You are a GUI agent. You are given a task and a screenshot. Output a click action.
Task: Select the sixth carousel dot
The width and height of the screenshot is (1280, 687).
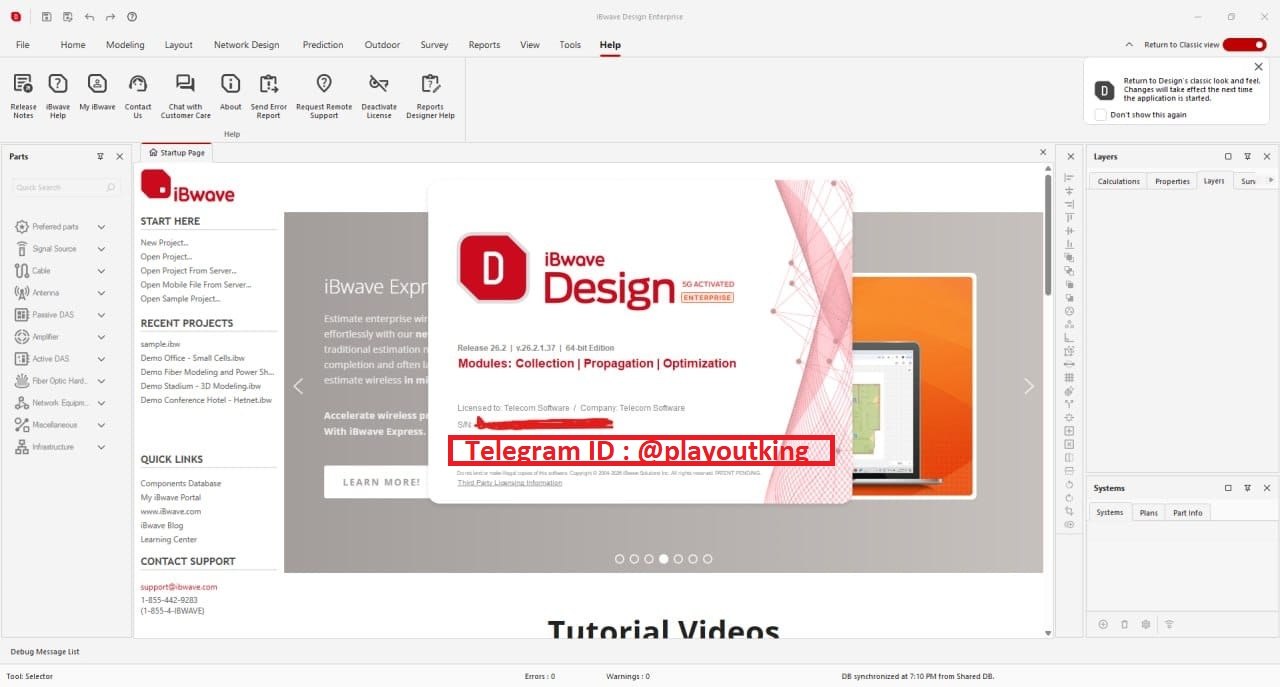[693, 559]
